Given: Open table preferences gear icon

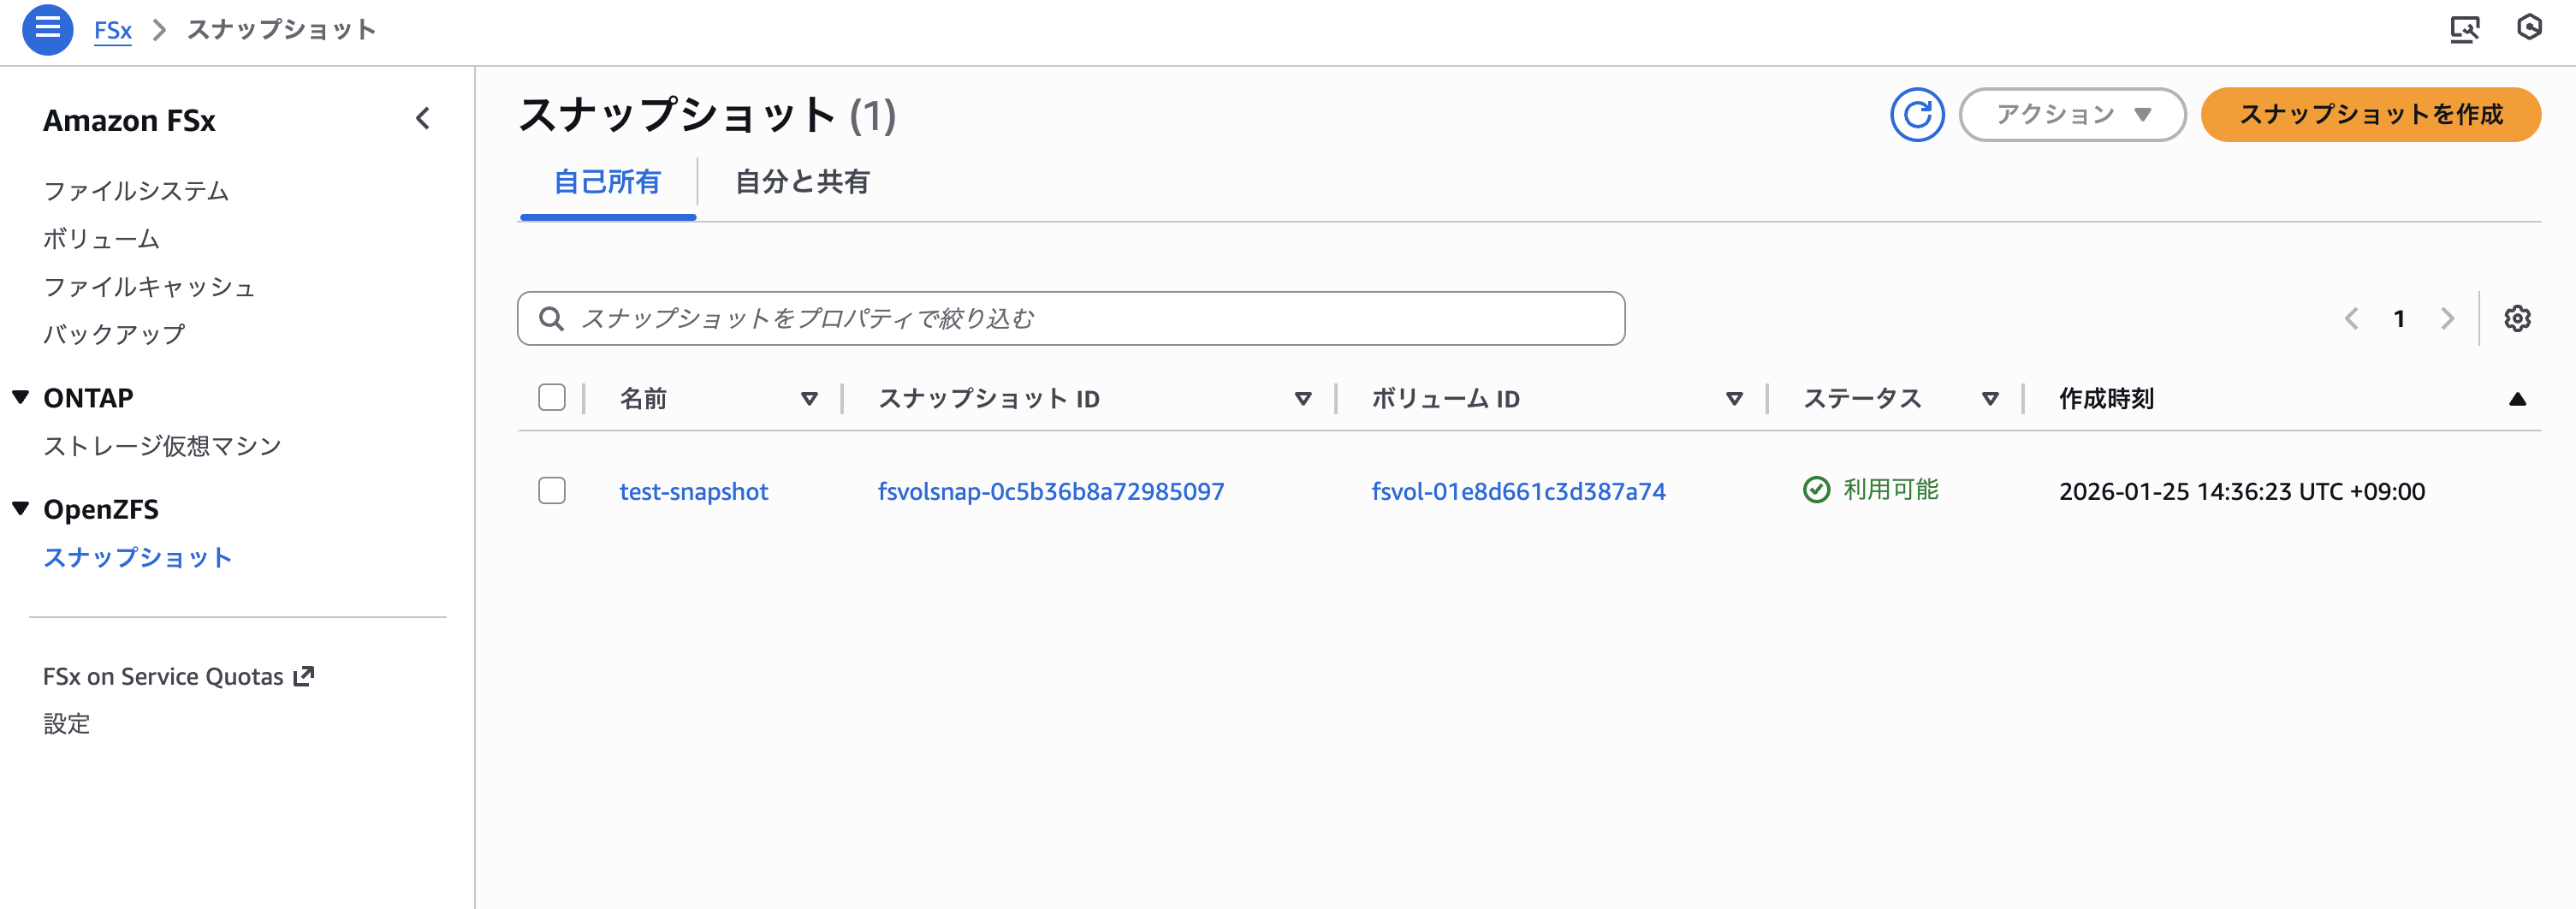Looking at the screenshot, I should (2516, 318).
